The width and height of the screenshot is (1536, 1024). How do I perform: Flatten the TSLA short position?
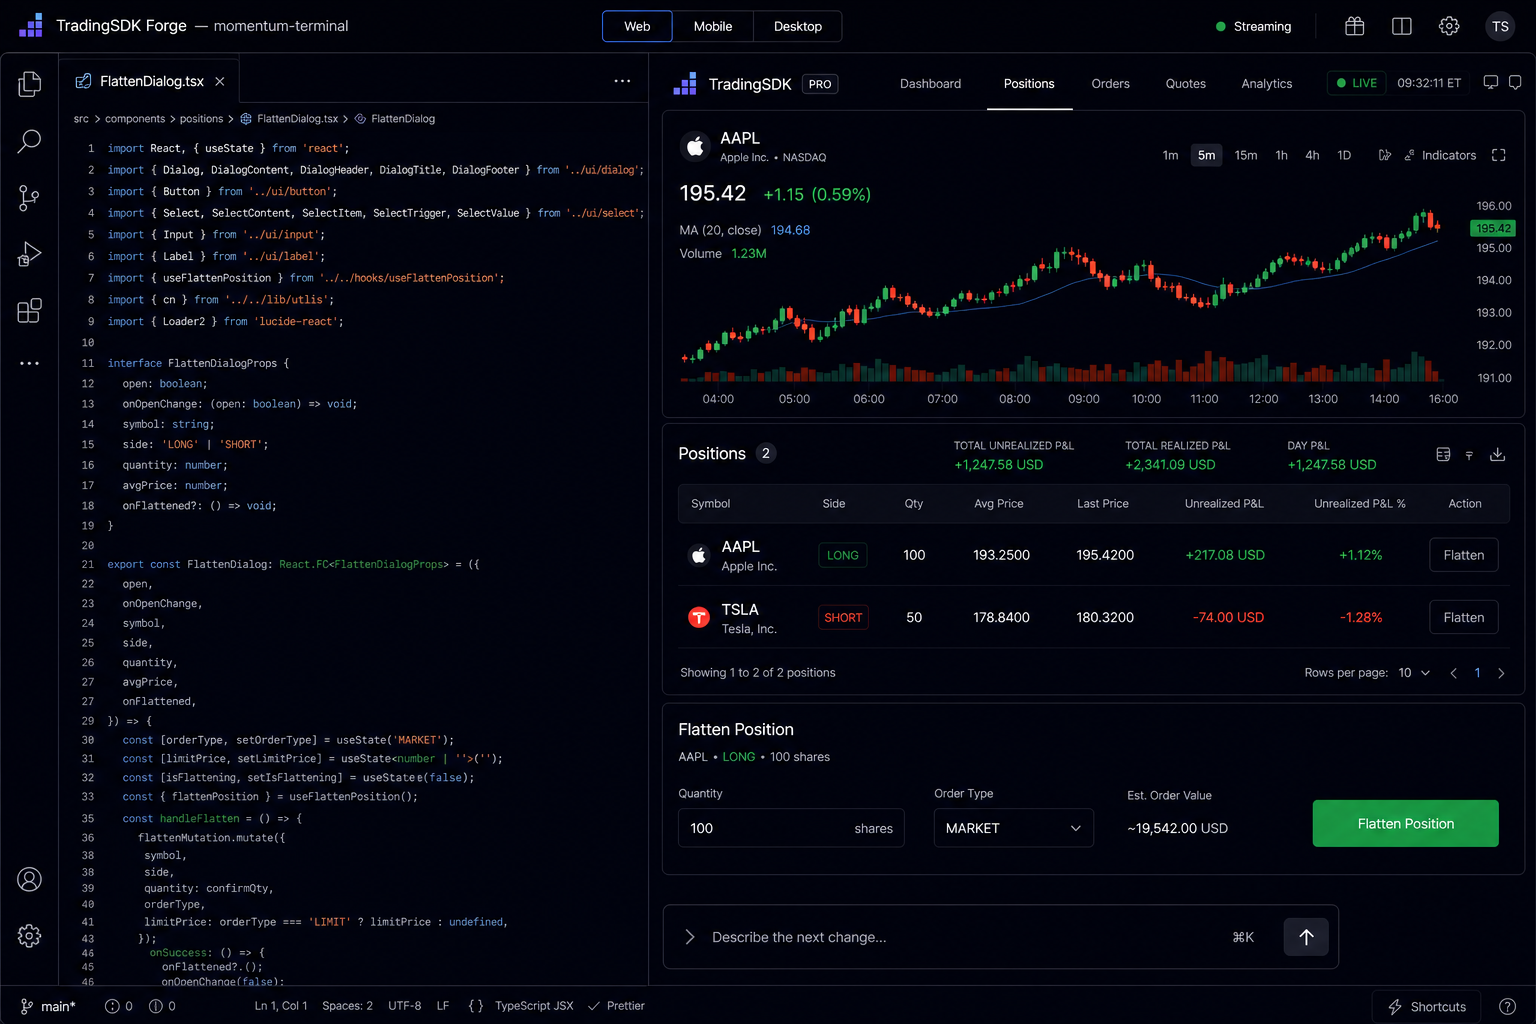[x=1463, y=618]
